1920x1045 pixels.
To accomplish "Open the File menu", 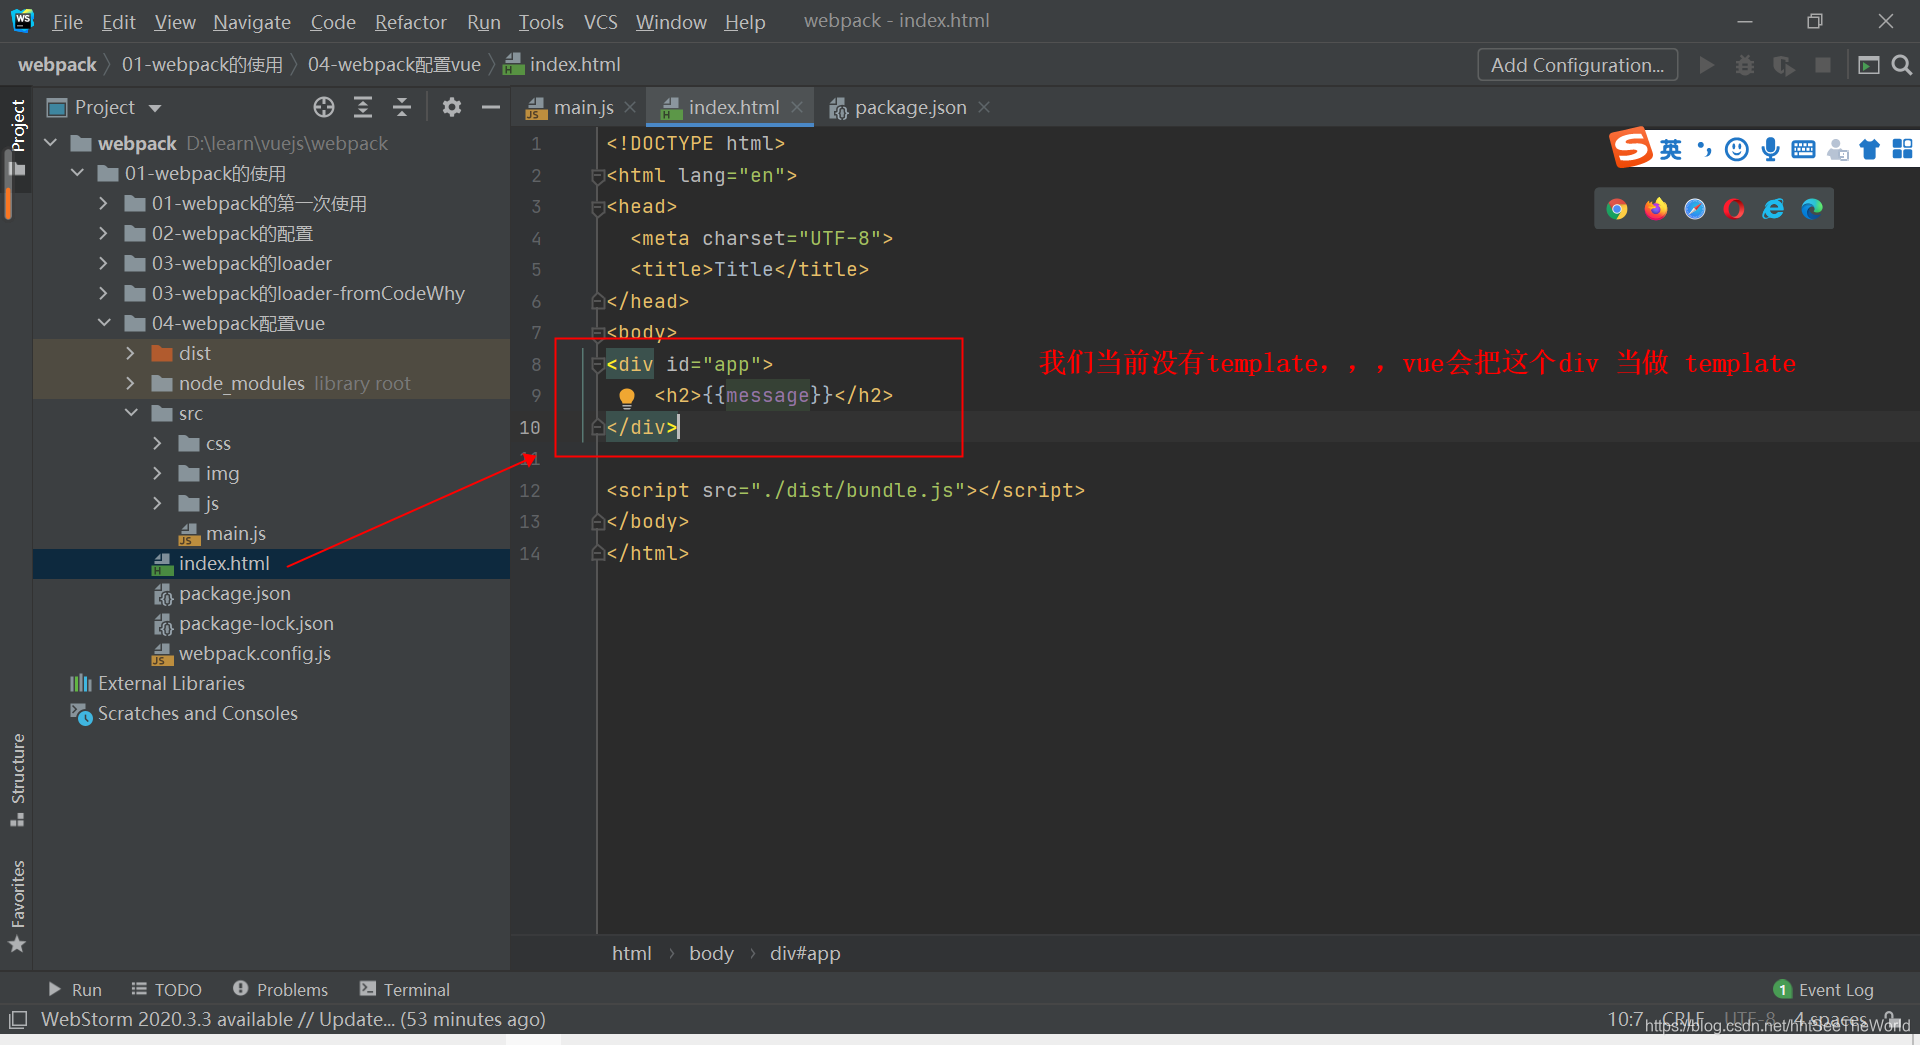I will (x=67, y=21).
